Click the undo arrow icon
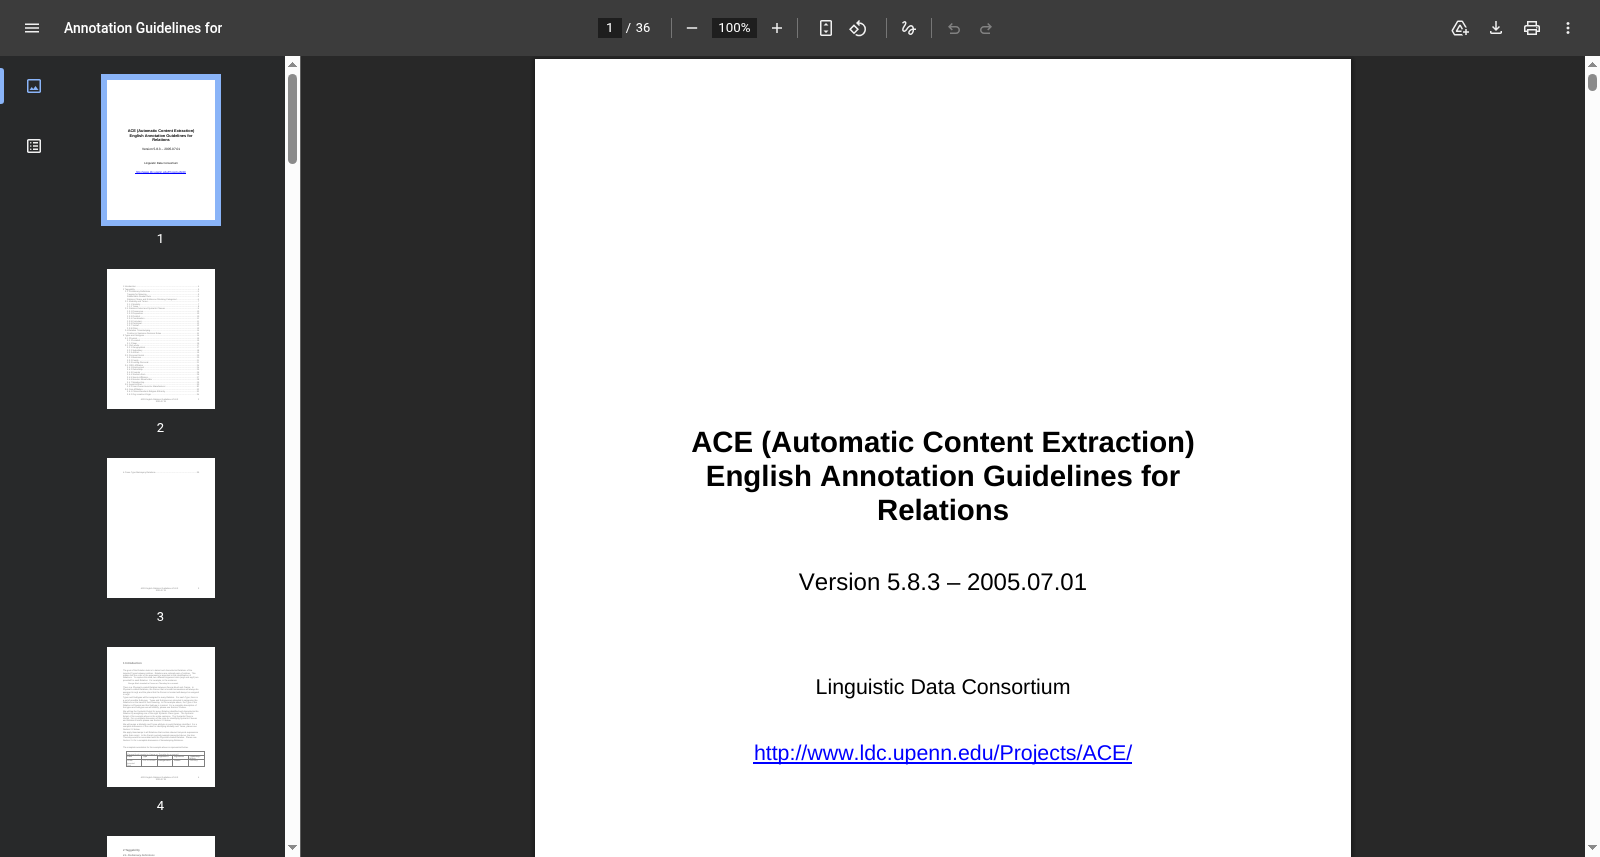This screenshot has width=1600, height=857. [x=954, y=28]
